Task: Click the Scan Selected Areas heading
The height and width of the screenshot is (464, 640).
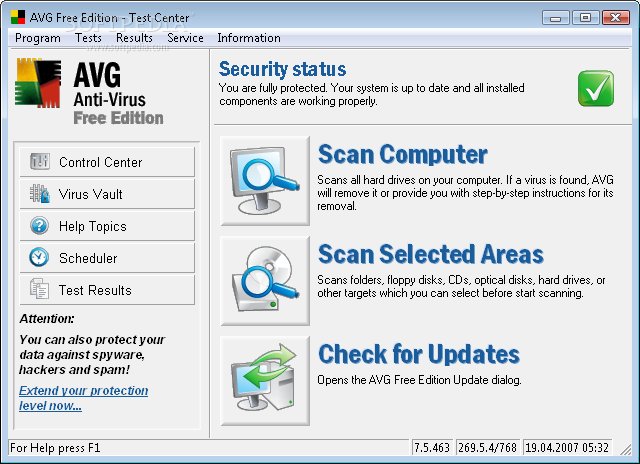Action: (431, 254)
